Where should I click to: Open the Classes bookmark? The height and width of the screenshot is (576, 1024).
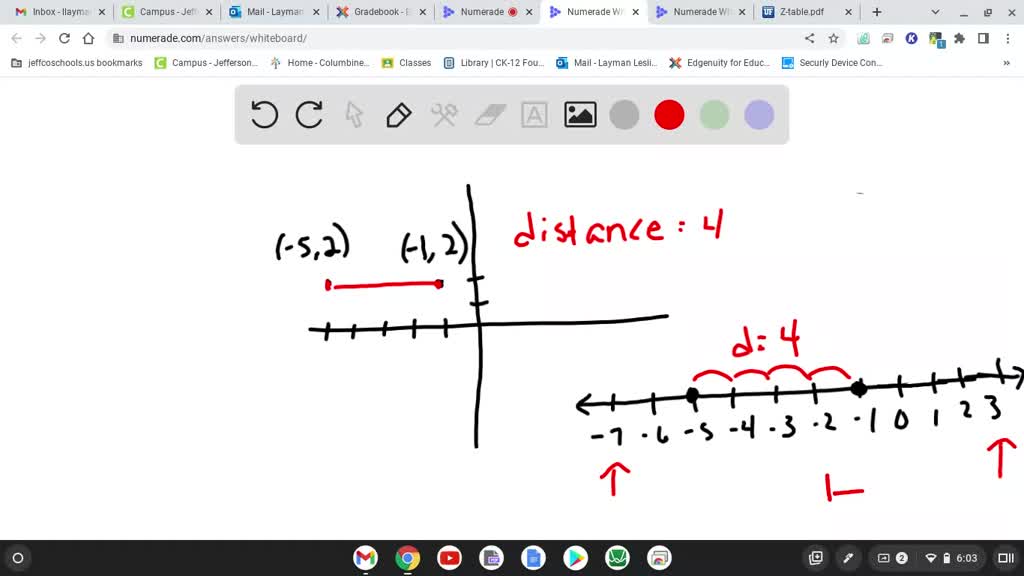click(x=414, y=62)
